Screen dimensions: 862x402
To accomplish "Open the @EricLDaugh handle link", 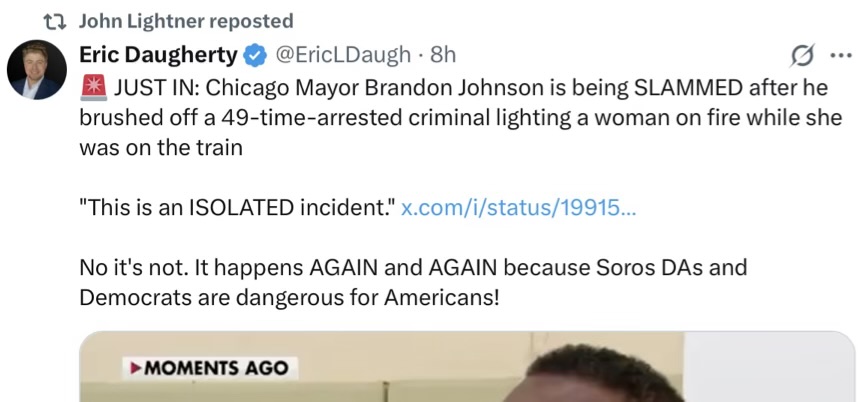I will coord(342,54).
